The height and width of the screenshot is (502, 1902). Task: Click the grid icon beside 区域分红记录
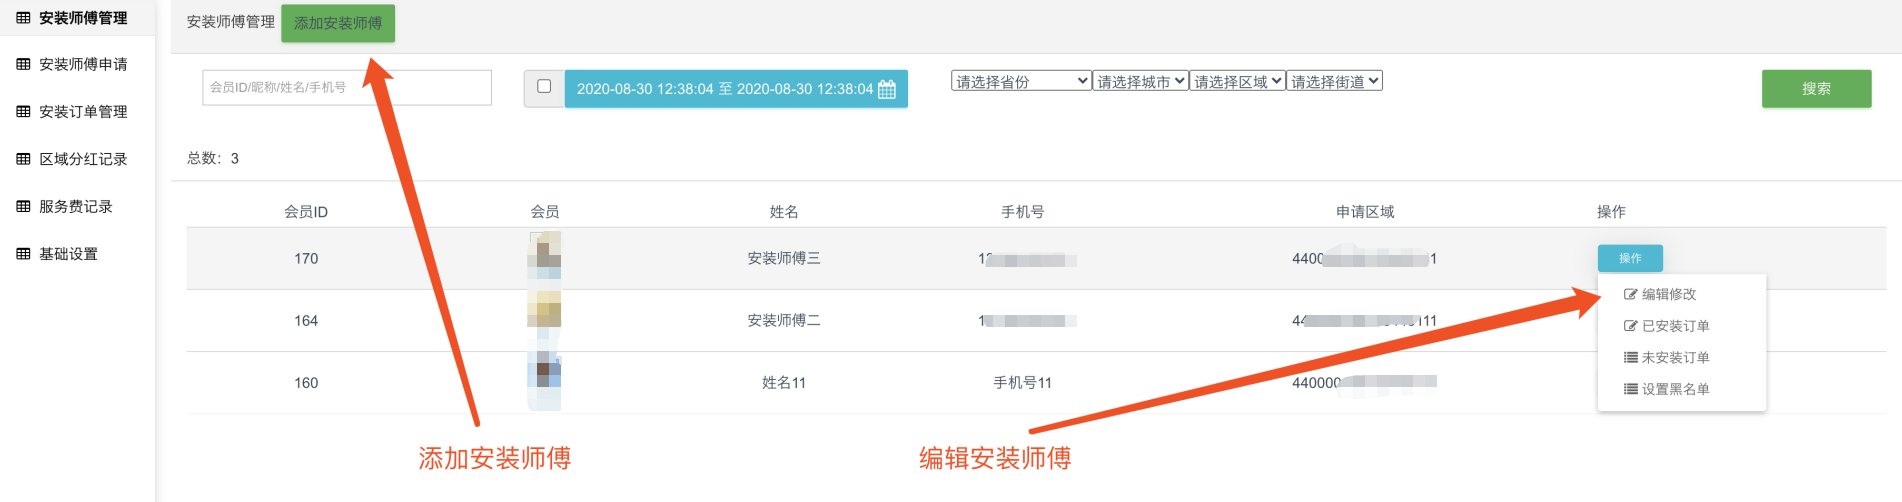pos(23,159)
